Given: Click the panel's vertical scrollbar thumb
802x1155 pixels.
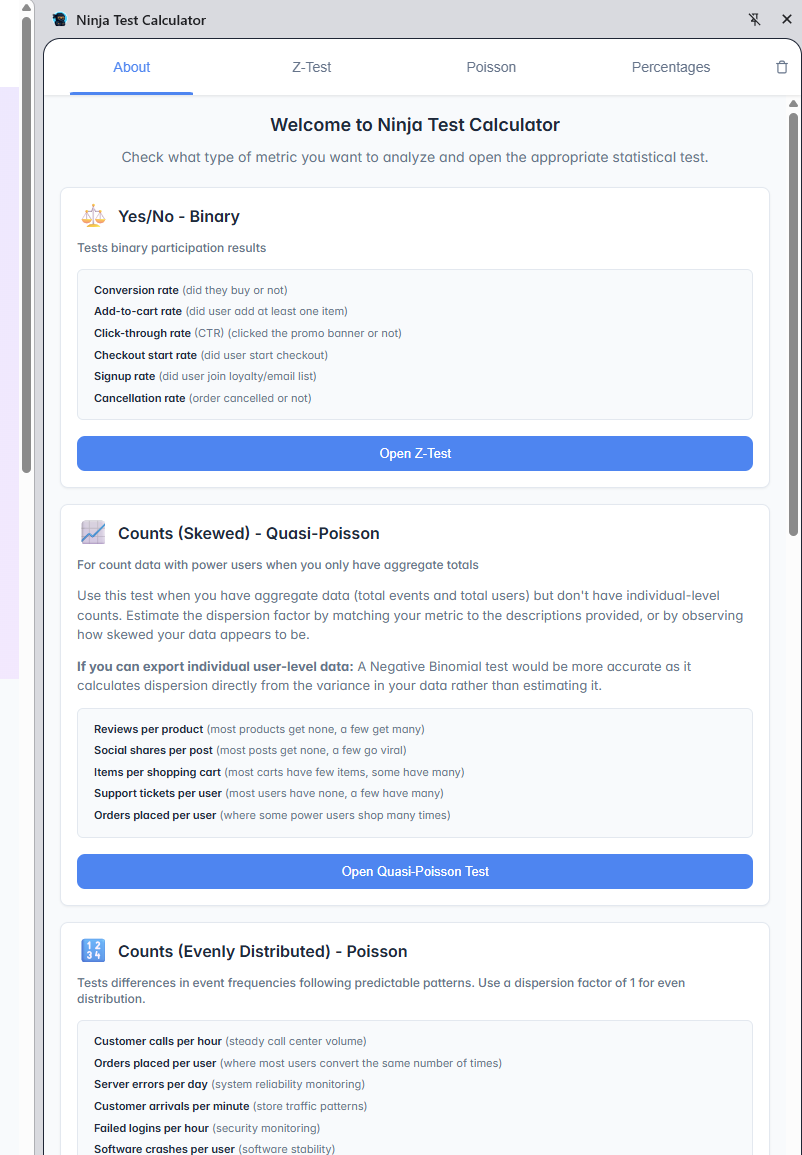Looking at the screenshot, I should tap(793, 320).
